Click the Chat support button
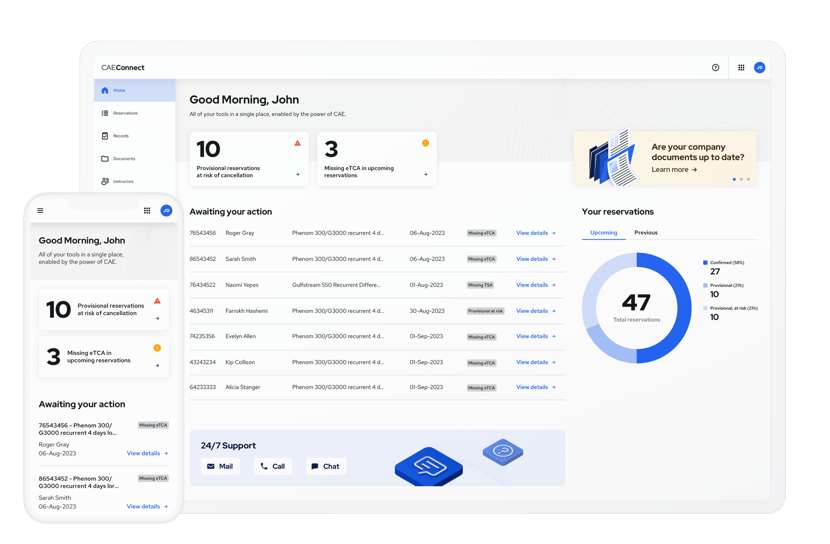 point(326,466)
